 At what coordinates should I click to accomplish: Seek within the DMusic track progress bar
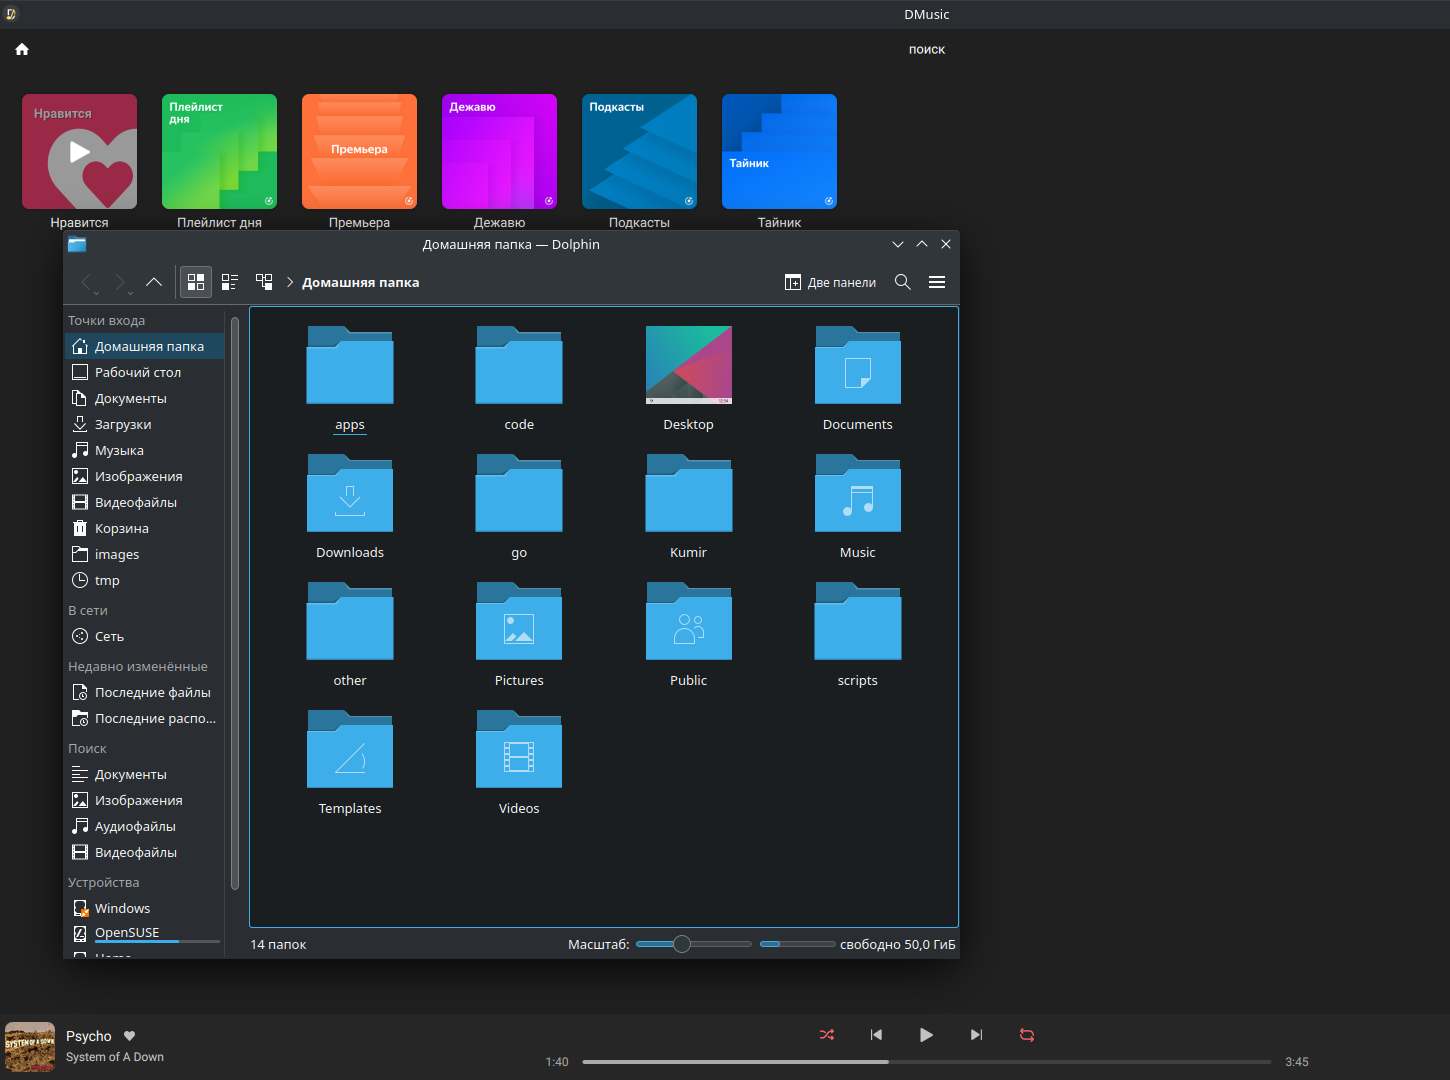coord(927,1062)
